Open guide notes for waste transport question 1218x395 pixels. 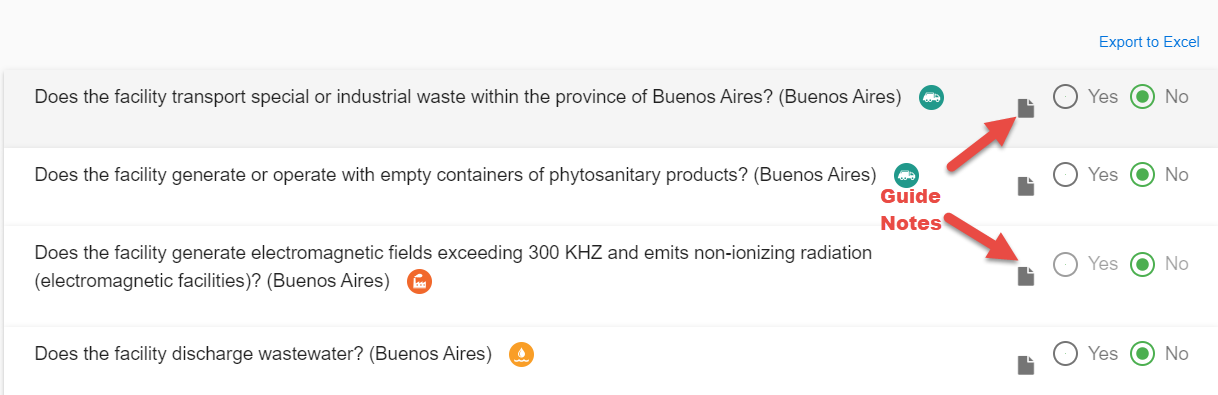tap(1026, 108)
